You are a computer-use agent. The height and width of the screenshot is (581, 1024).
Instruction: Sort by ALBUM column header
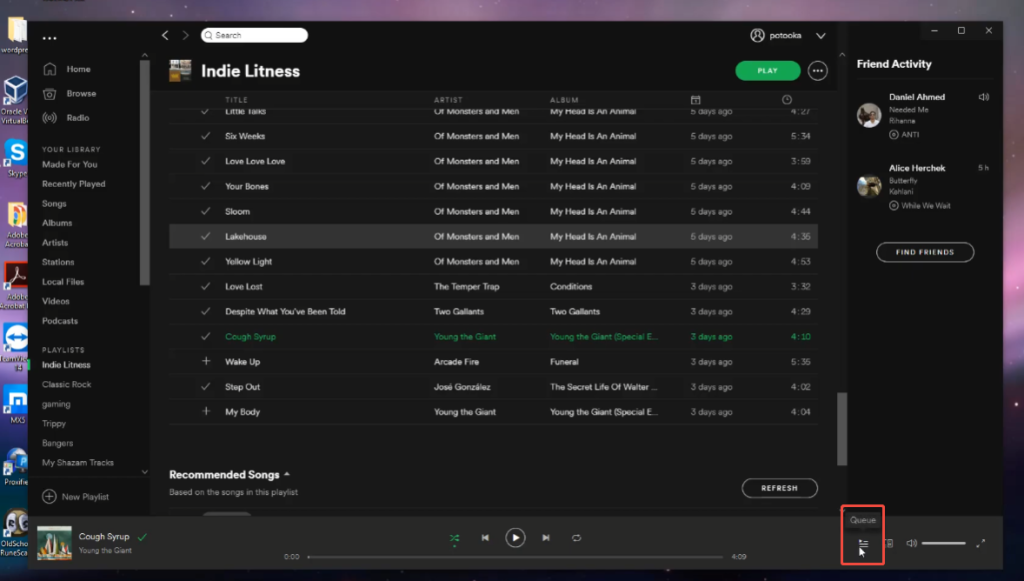(x=564, y=100)
